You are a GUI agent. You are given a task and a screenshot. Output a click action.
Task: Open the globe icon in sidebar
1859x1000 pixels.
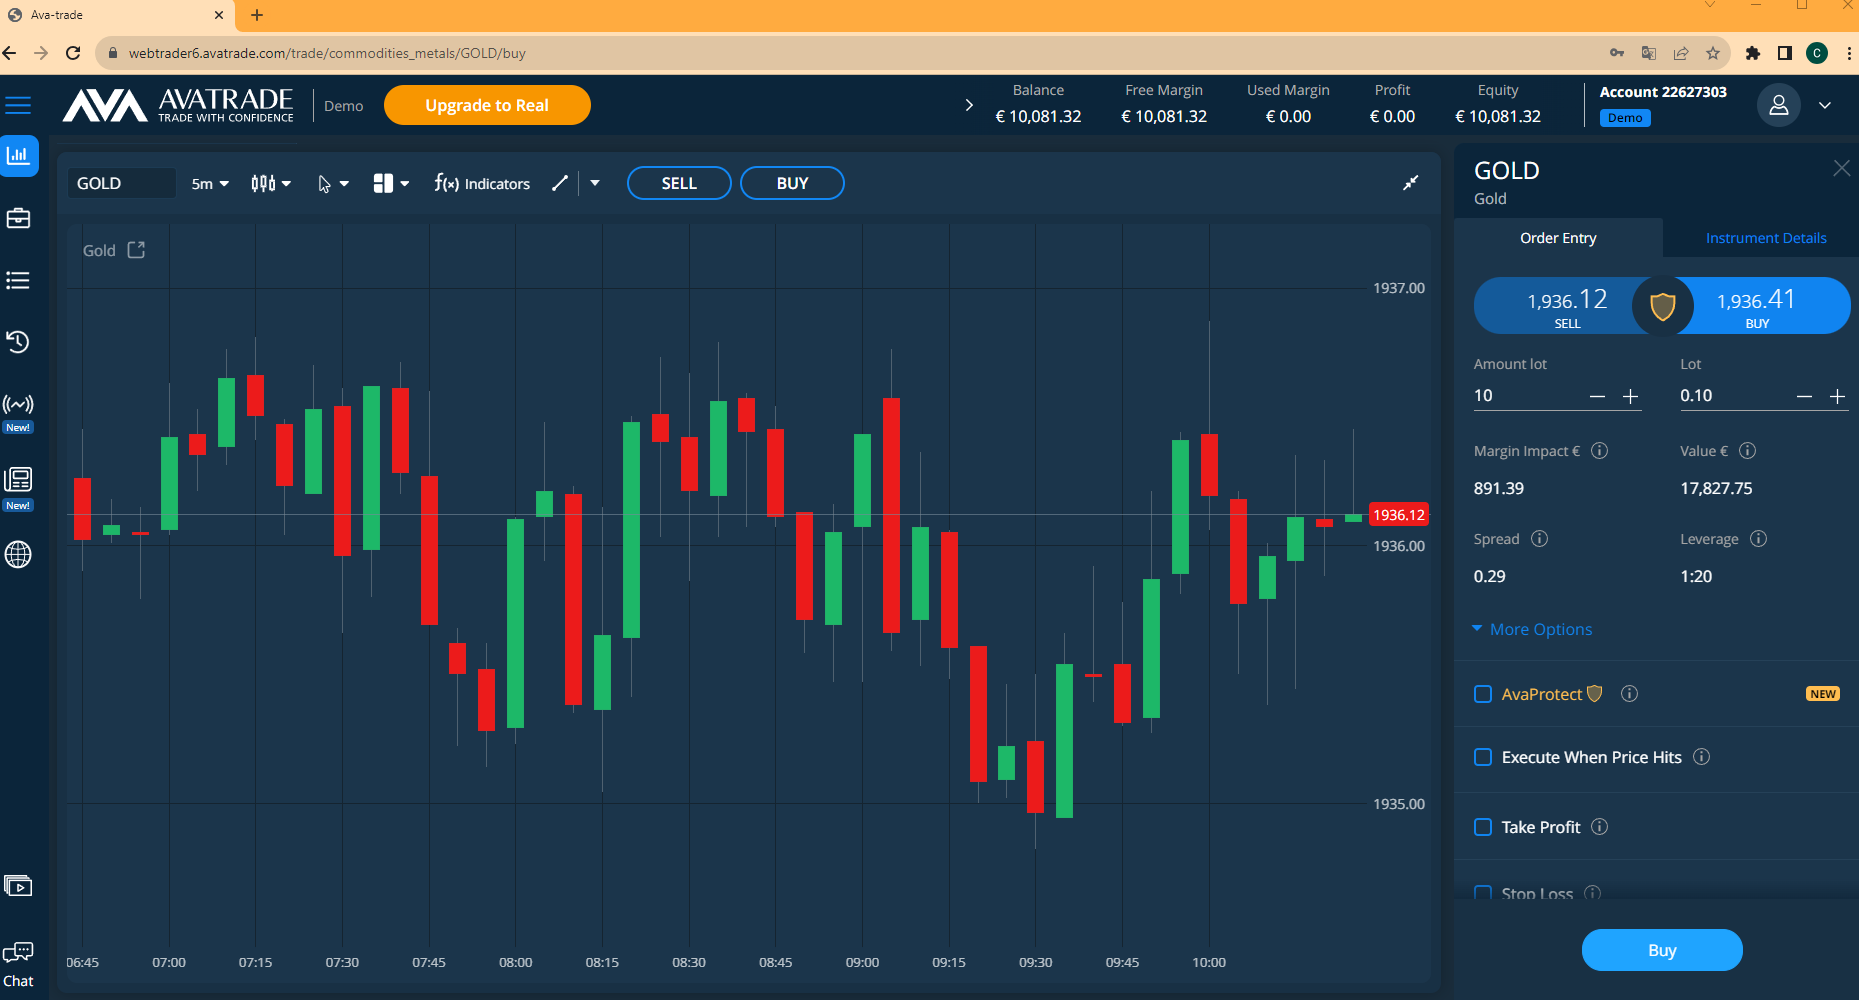[x=18, y=554]
